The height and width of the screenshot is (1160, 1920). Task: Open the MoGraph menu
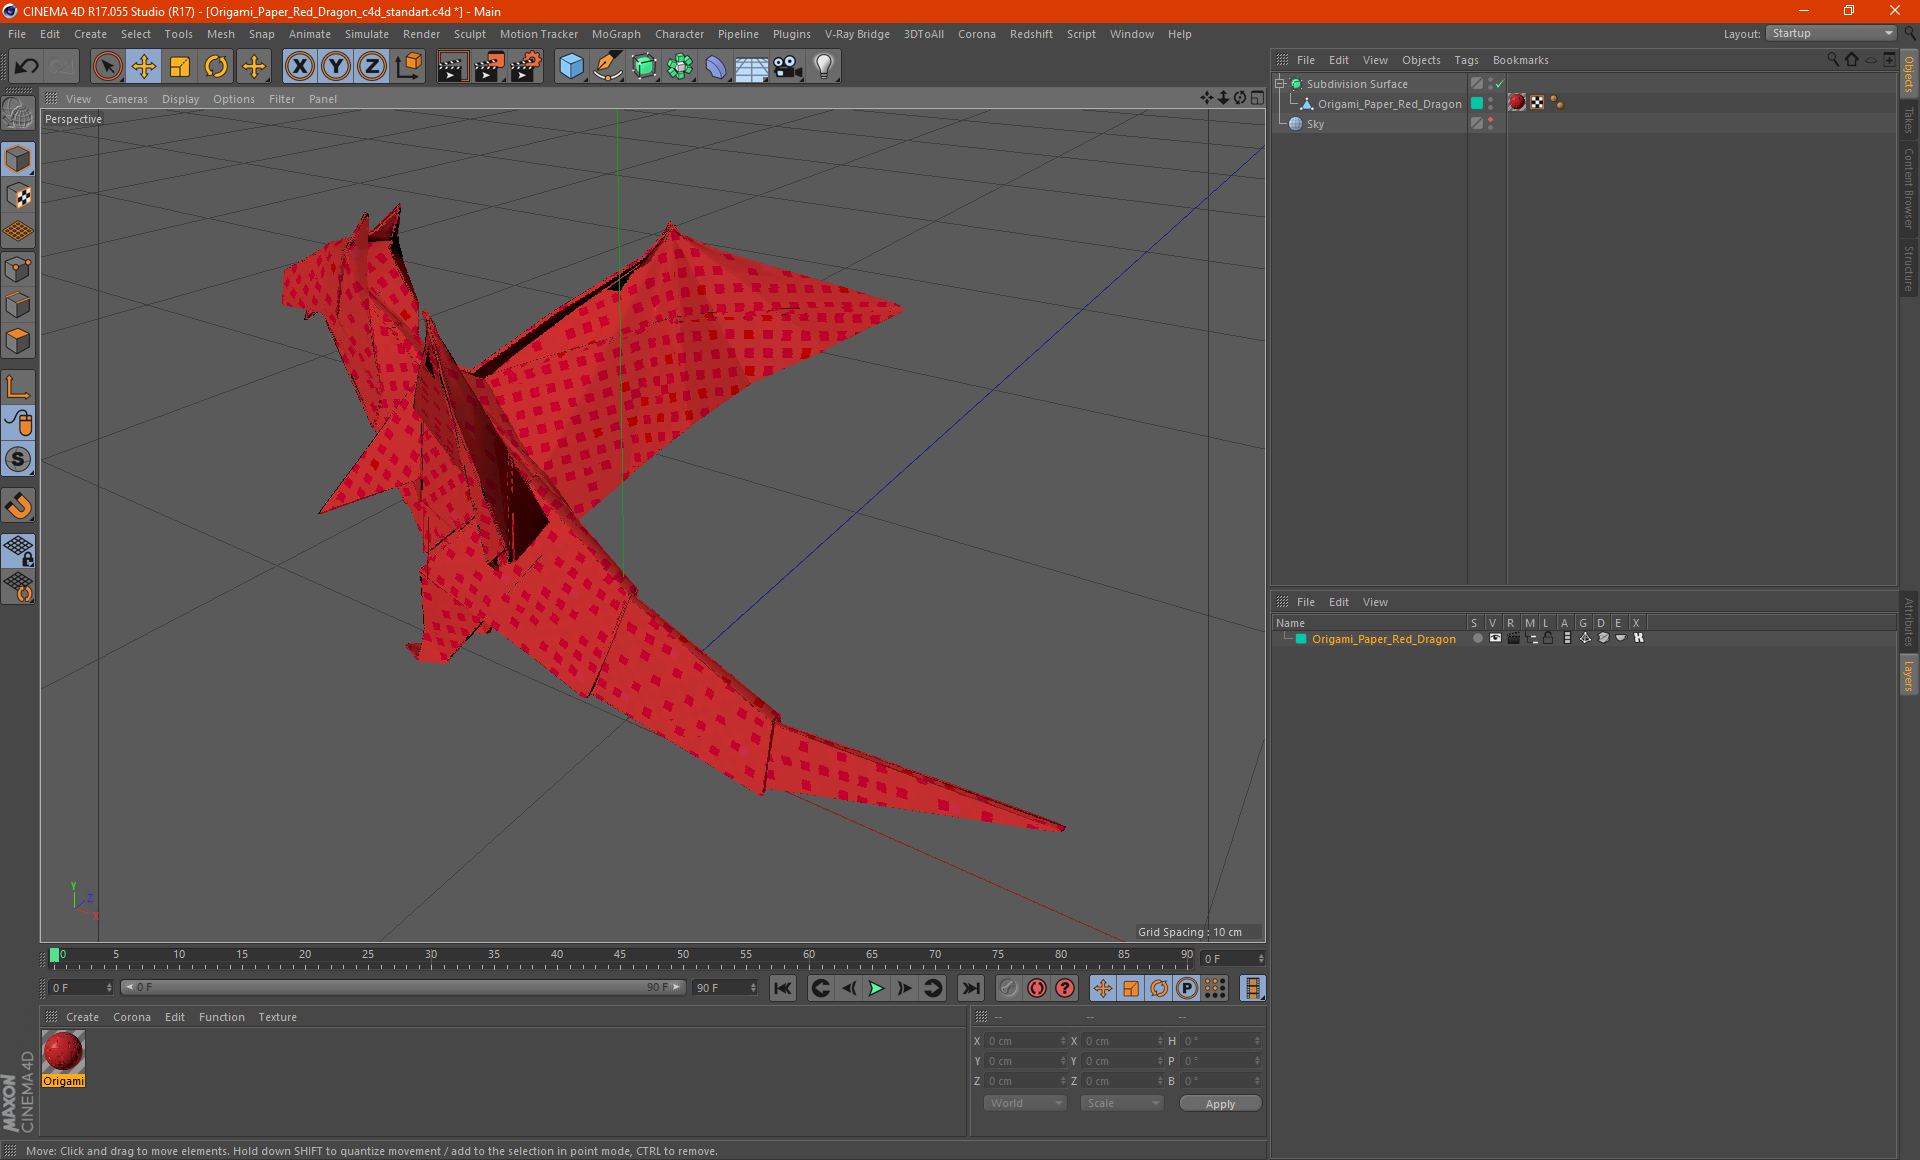tap(615, 34)
